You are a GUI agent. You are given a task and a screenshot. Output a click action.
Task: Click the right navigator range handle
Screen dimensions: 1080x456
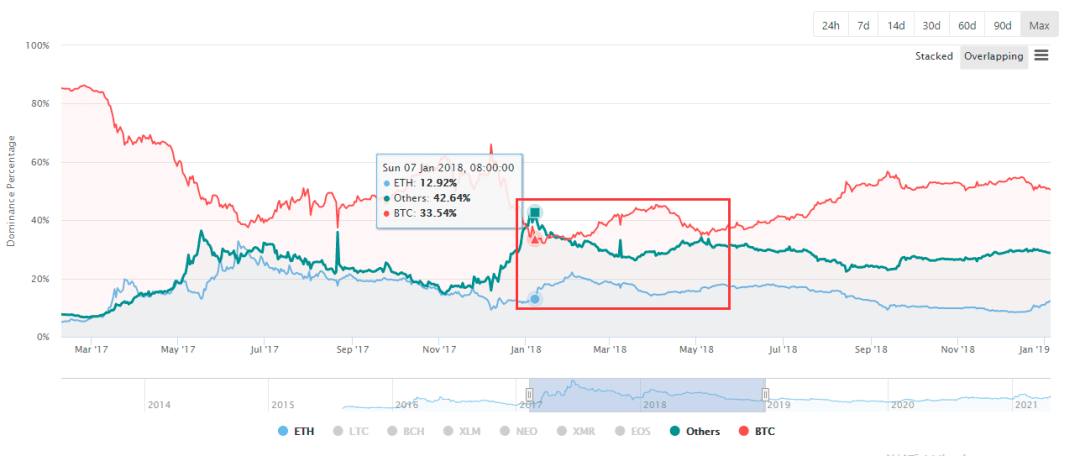tap(765, 394)
